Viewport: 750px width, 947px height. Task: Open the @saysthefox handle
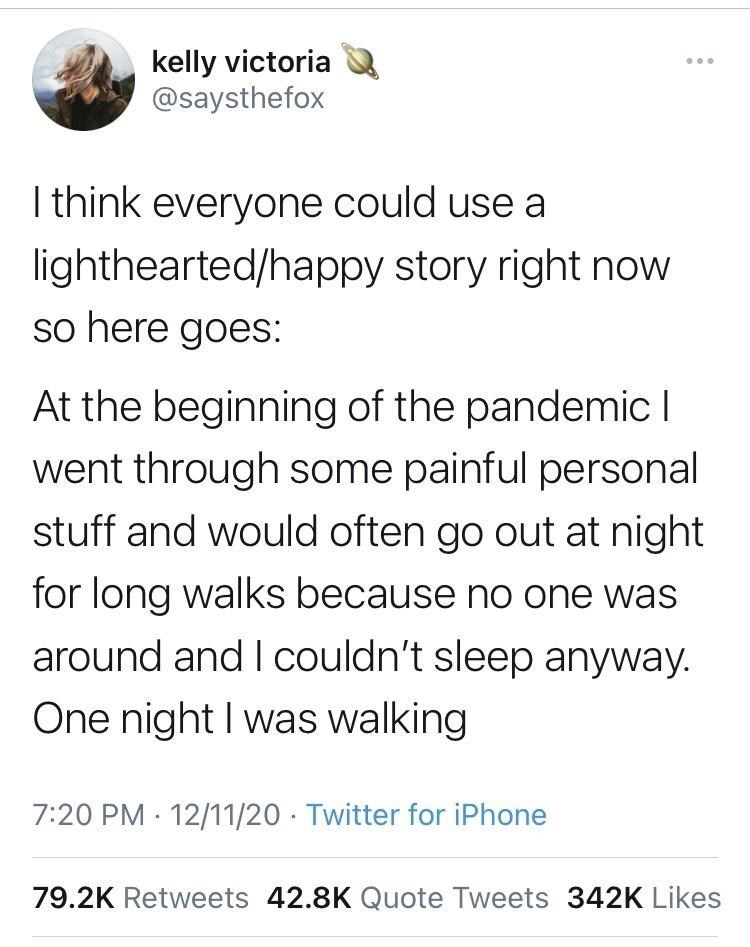[238, 99]
